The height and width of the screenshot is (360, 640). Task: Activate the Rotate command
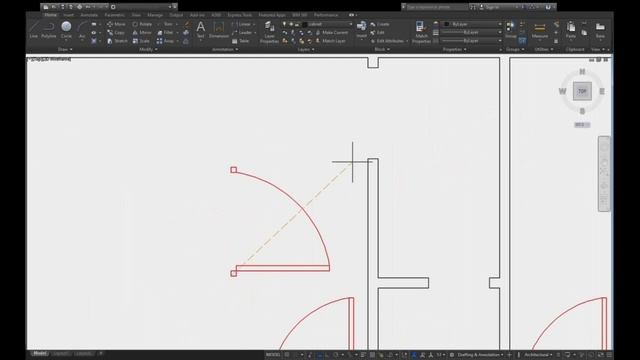pyautogui.click(x=142, y=24)
